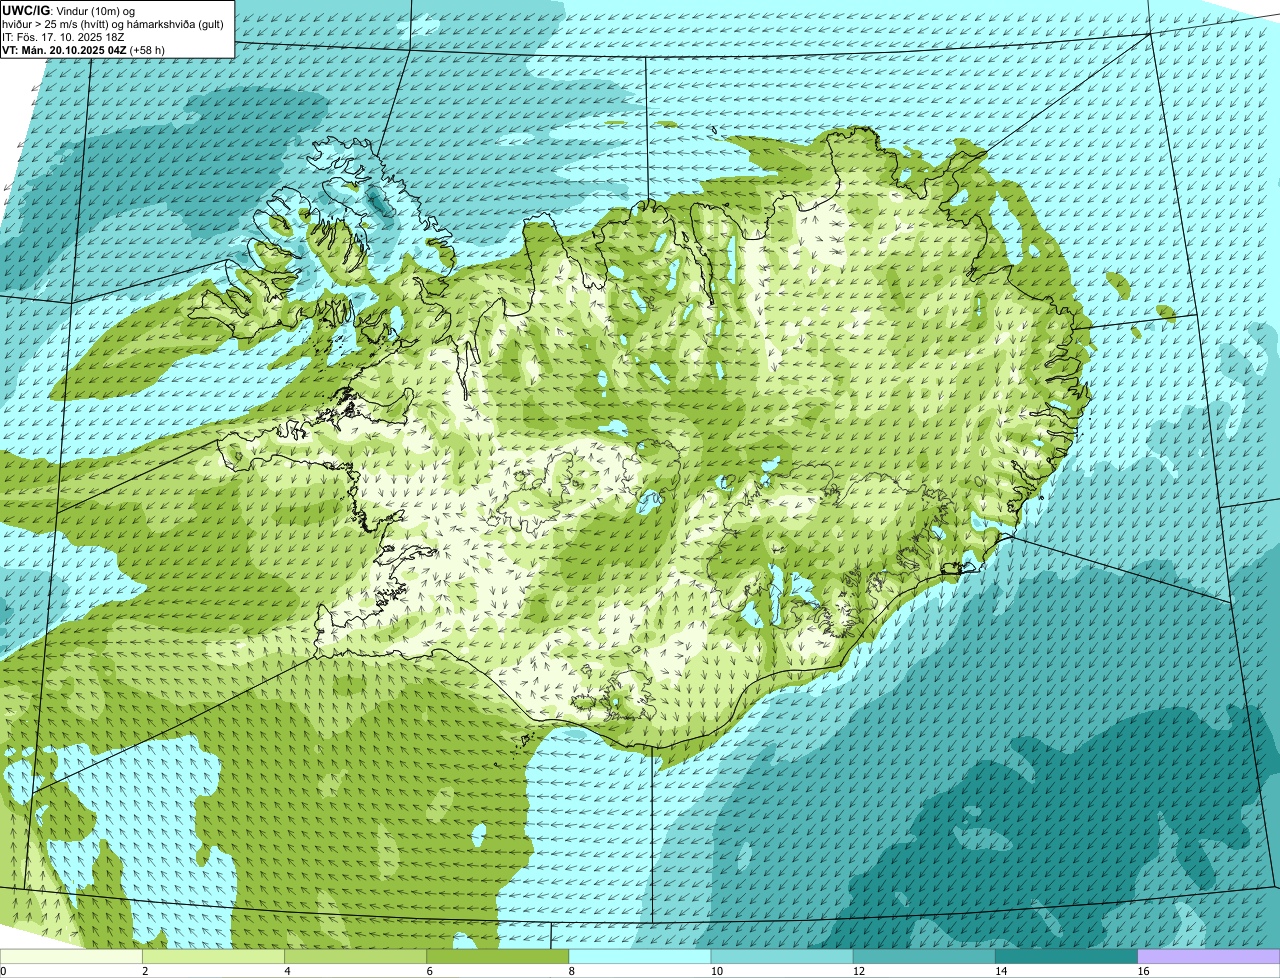Click the legend scale label "0"

point(3,971)
